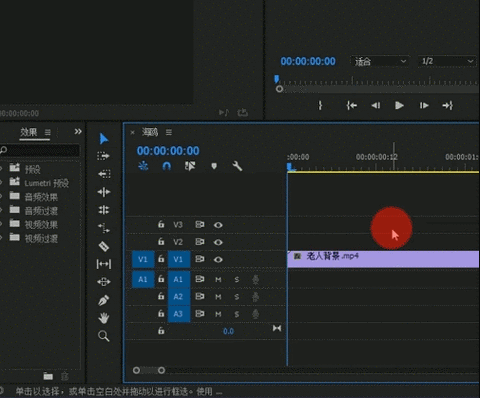Activate the Zoom tool magnifier
Viewport: 480px width, 398px height.
[x=104, y=336]
